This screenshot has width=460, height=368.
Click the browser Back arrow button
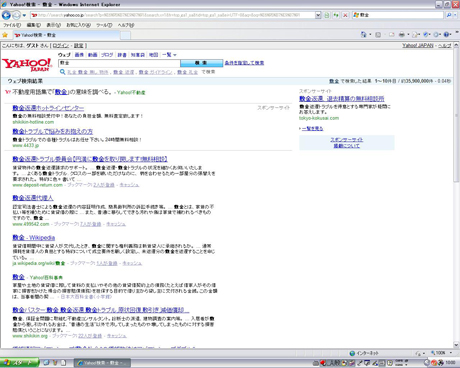pos(6,15)
